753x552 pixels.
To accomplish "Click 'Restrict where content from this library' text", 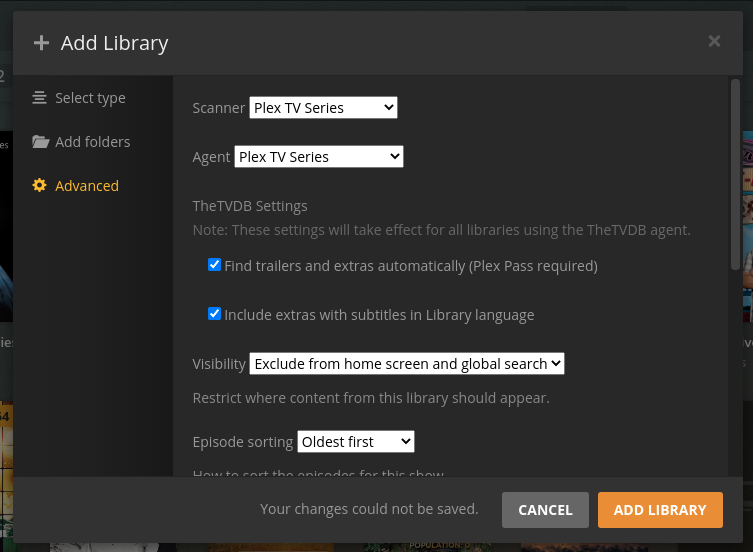I will [x=371, y=398].
